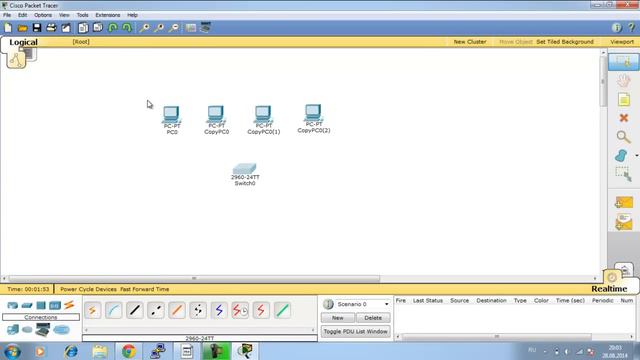Open the Drawing Palette icon
The width and height of the screenshot is (640, 360).
point(191,28)
